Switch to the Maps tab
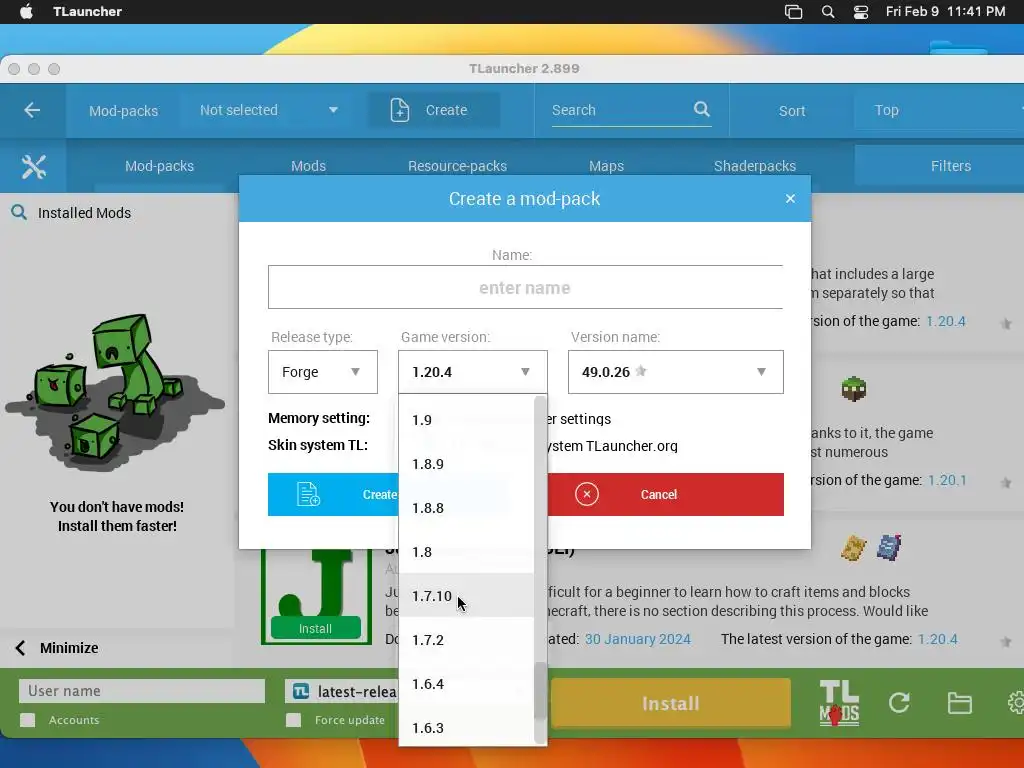1024x768 pixels. click(x=606, y=166)
